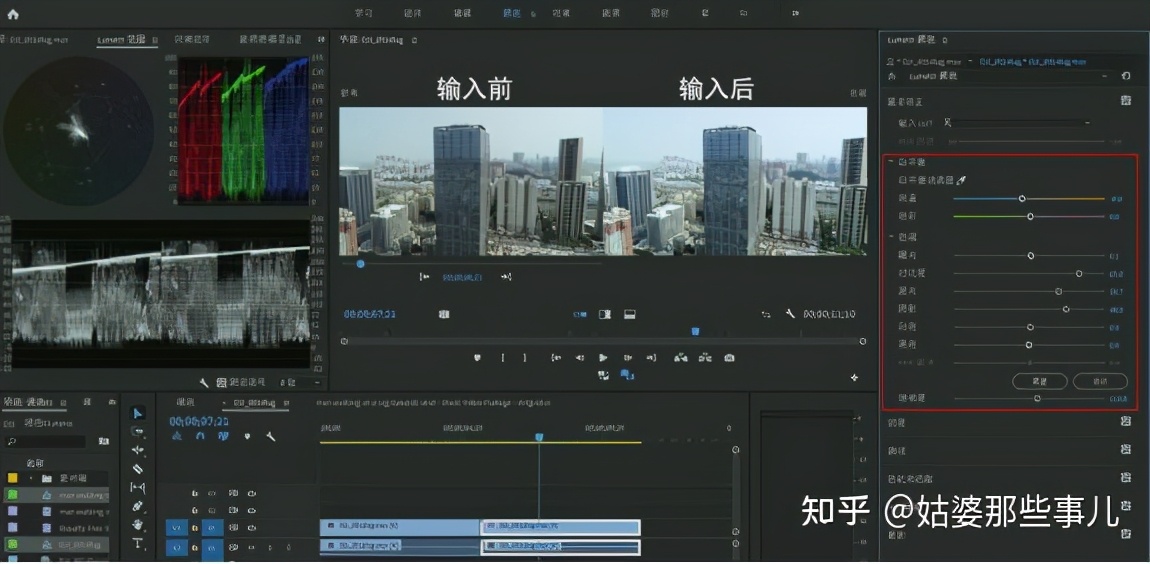Open Lumetri Scopes brightness dropdown
This screenshot has width=1150, height=564.
point(301,382)
